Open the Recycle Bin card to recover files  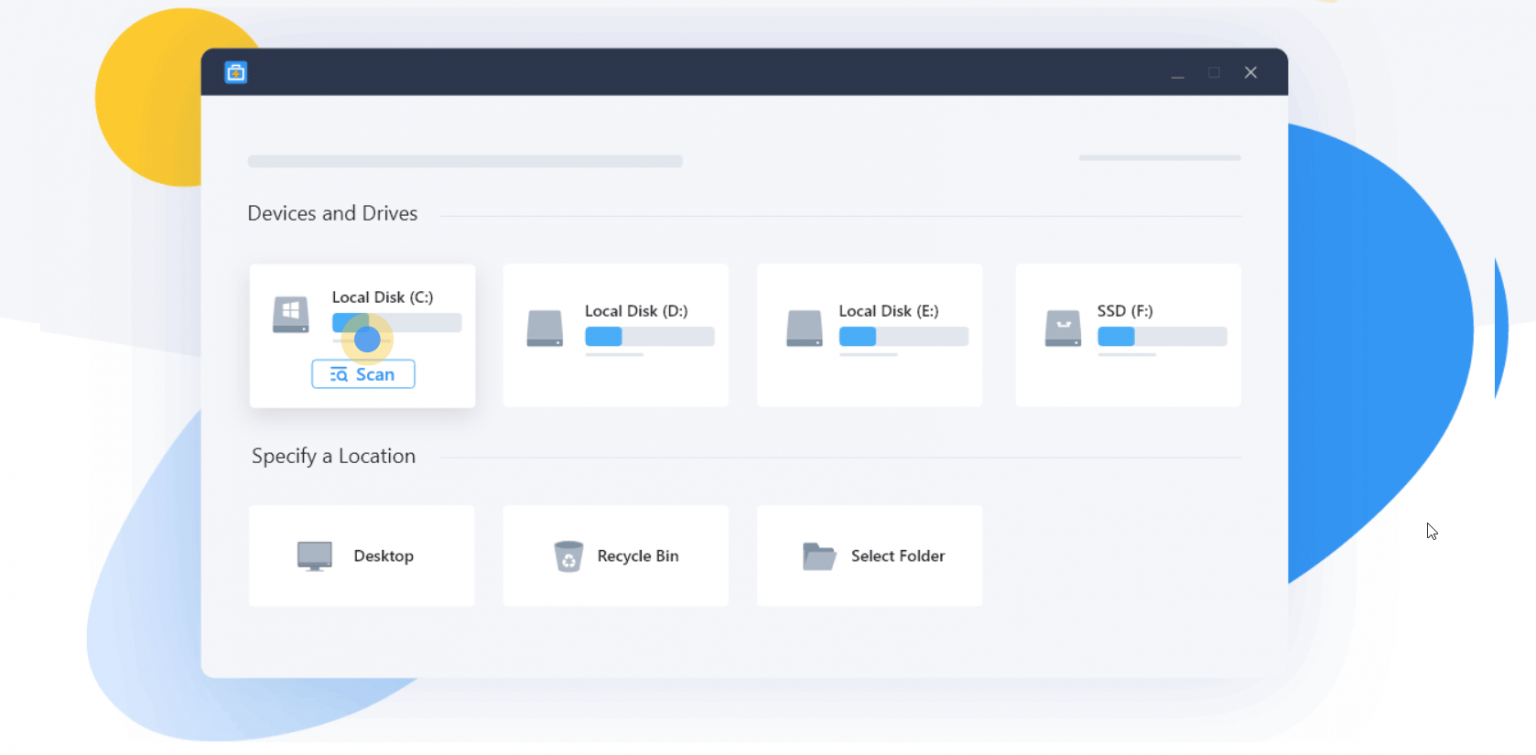coord(615,556)
